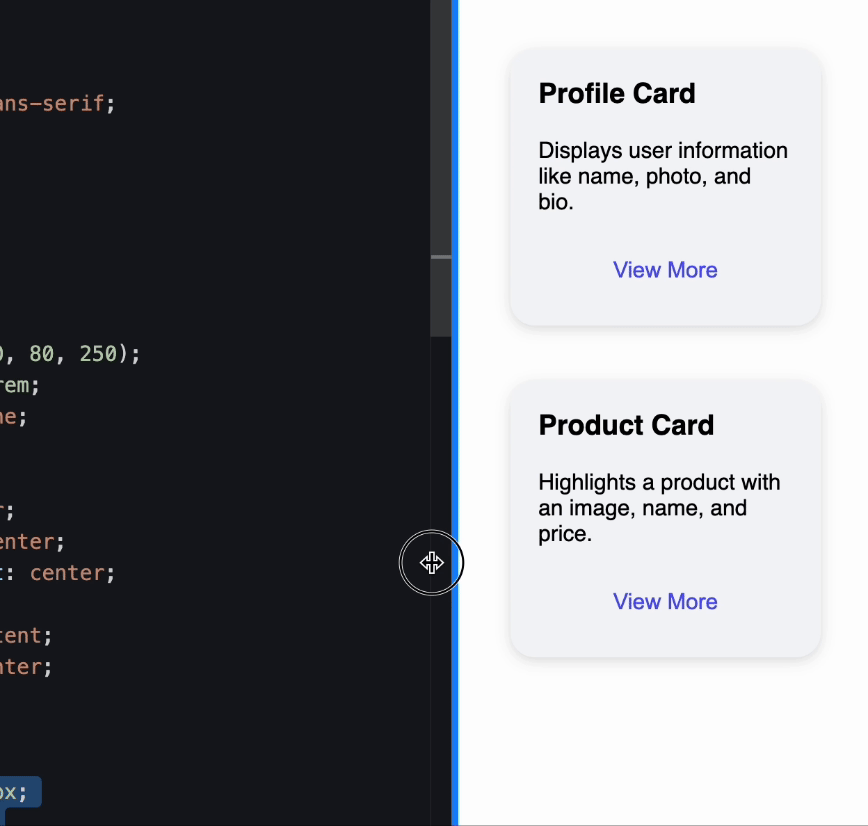This screenshot has height=826, width=868.
Task: Click "View More" on the Profile Card
Action: coord(665,270)
